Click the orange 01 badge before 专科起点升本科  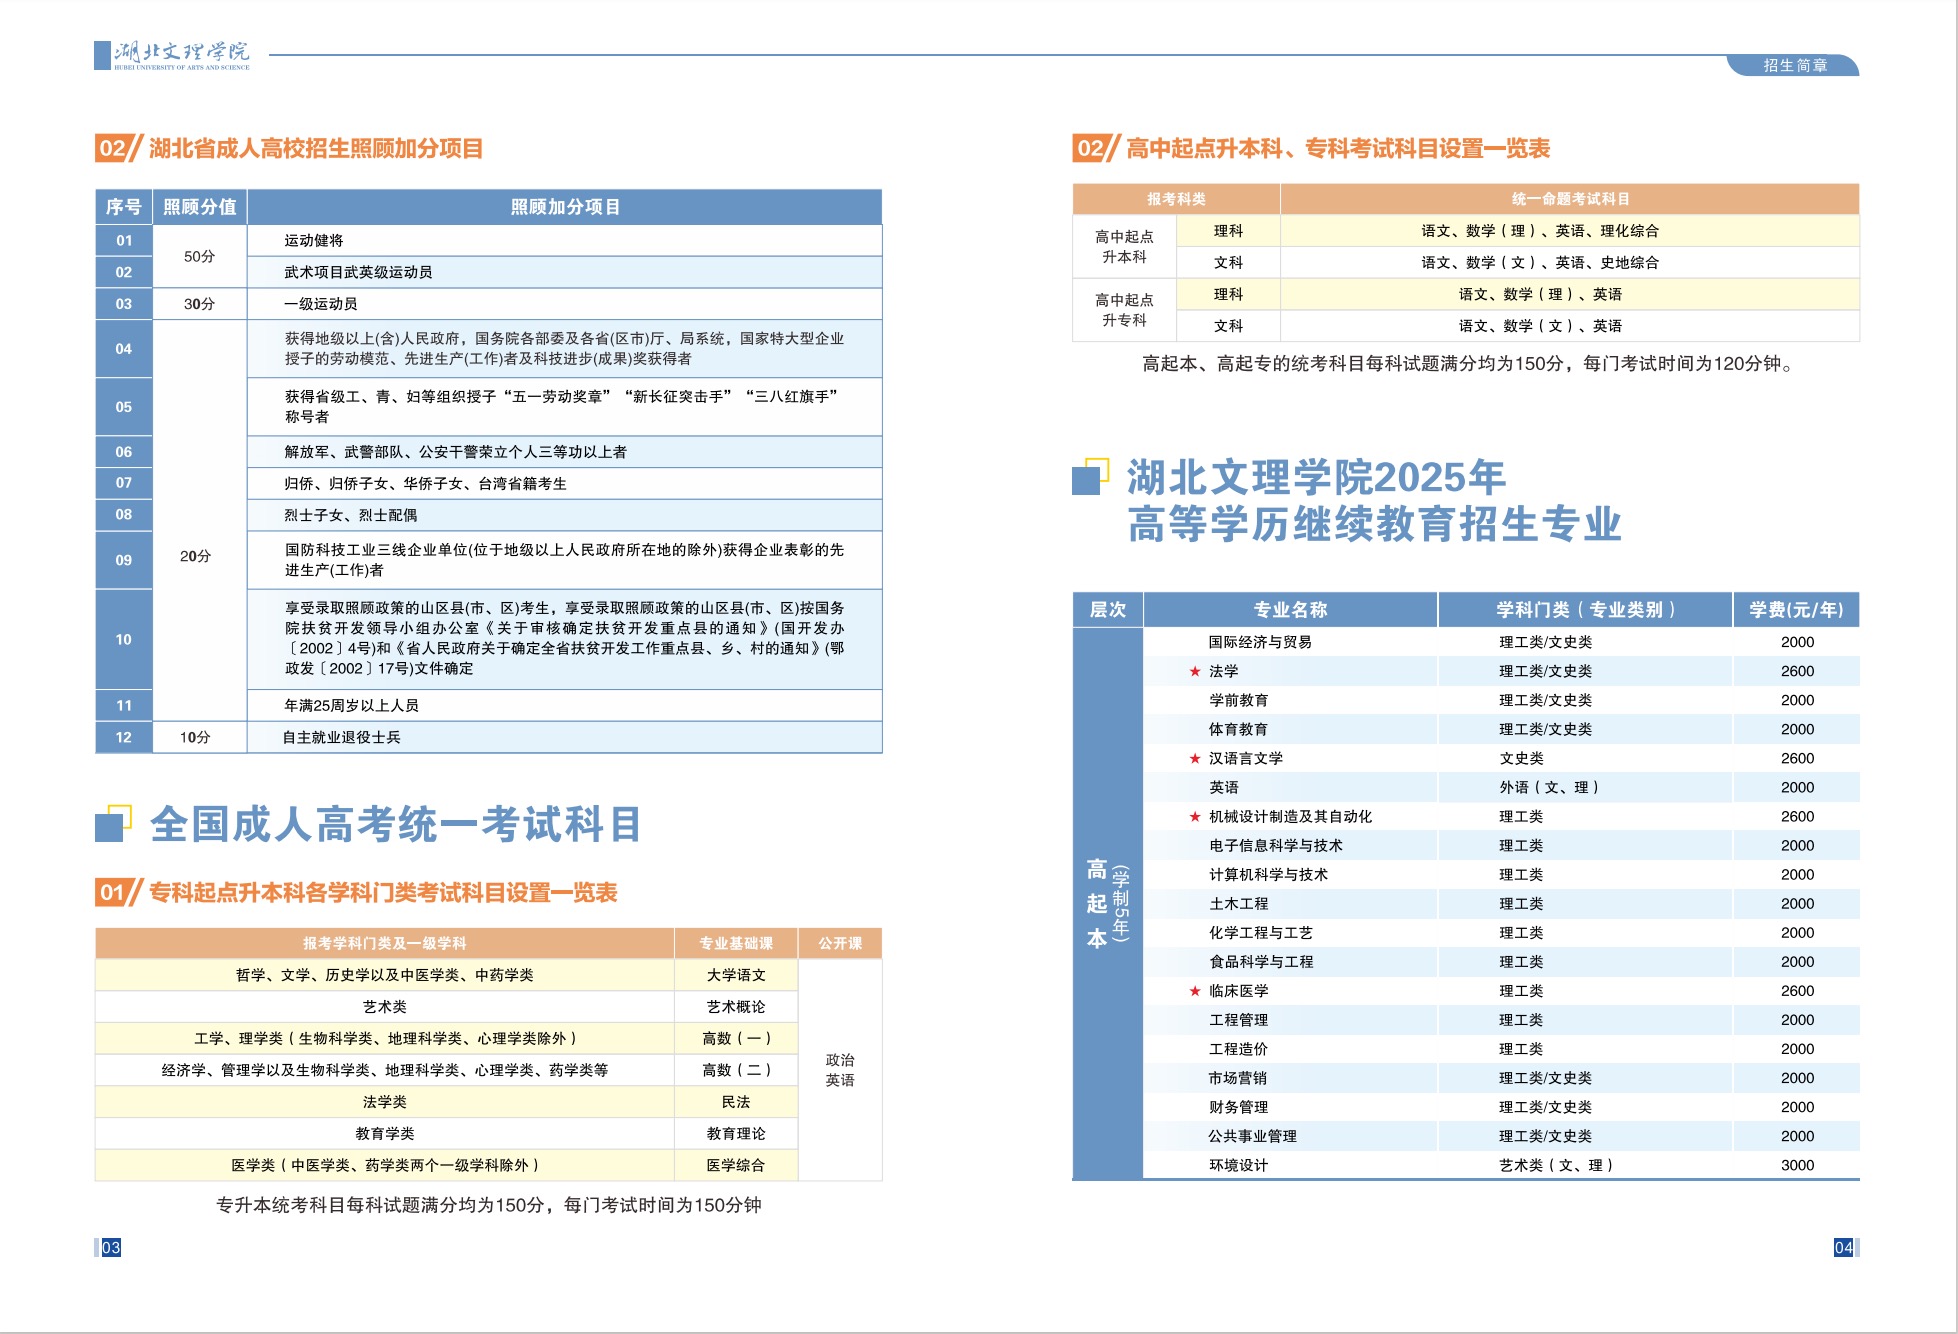click(x=118, y=892)
